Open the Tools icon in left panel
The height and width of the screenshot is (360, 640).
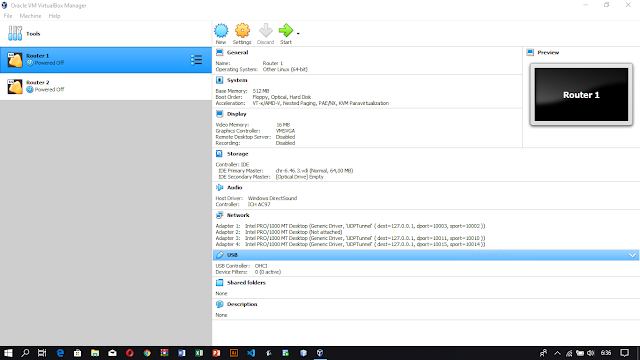[x=15, y=33]
